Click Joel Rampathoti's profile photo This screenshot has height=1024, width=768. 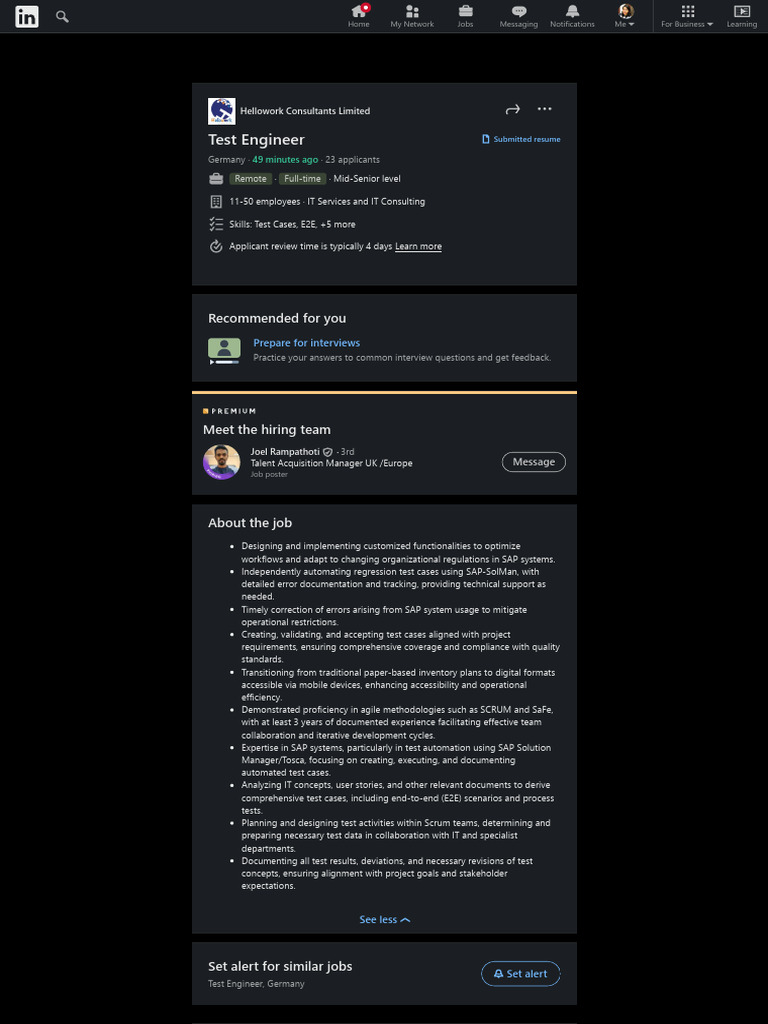[x=222, y=462]
